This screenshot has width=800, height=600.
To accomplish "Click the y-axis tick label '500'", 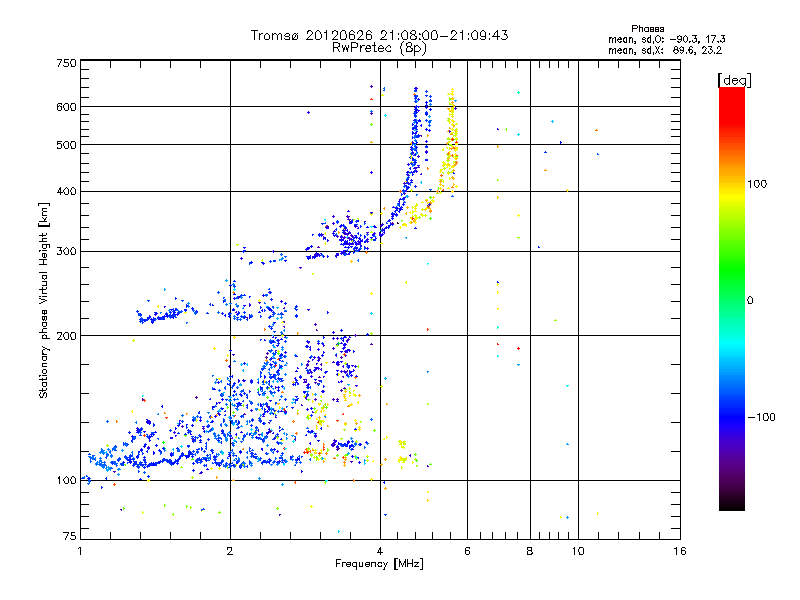I will [x=66, y=145].
